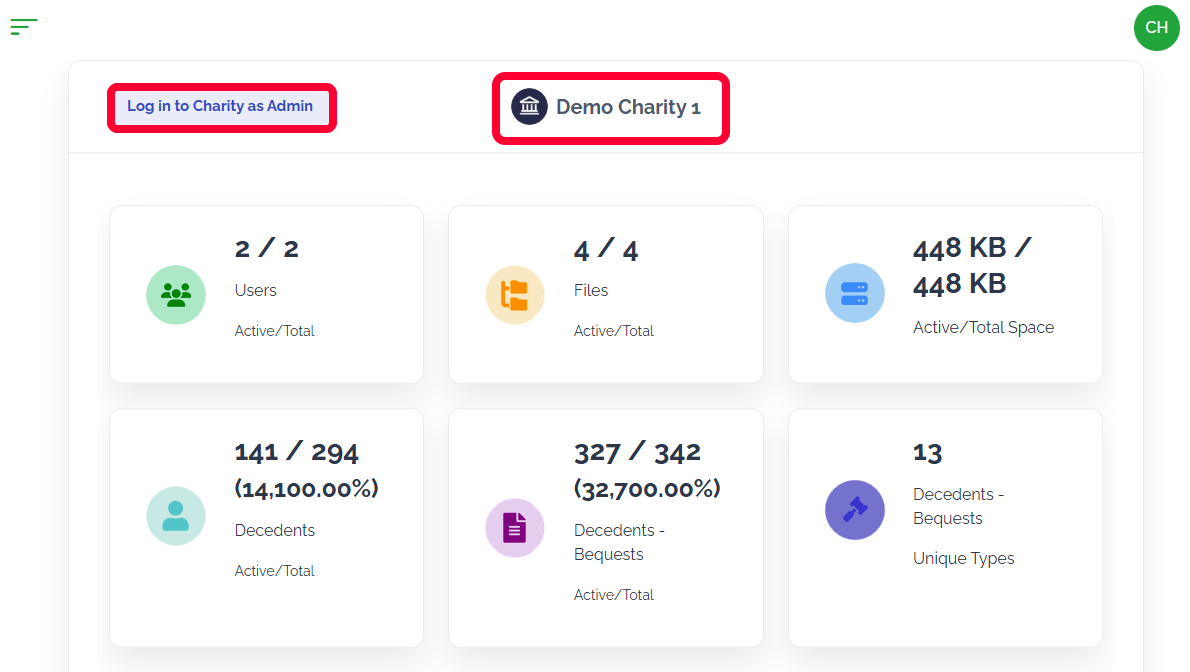Screen dimensions: 1190x672
Task: Click the 141 / 294 decedents count
Action: (296, 452)
